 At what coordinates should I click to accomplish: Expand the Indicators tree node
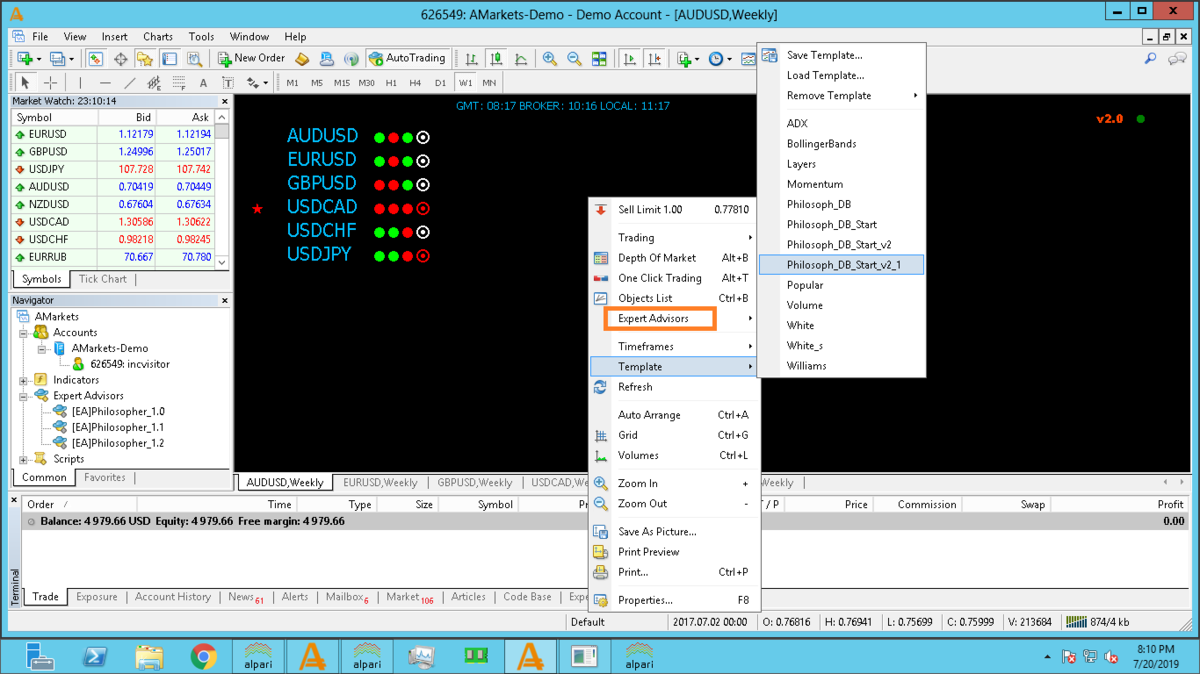pyautogui.click(x=23, y=380)
